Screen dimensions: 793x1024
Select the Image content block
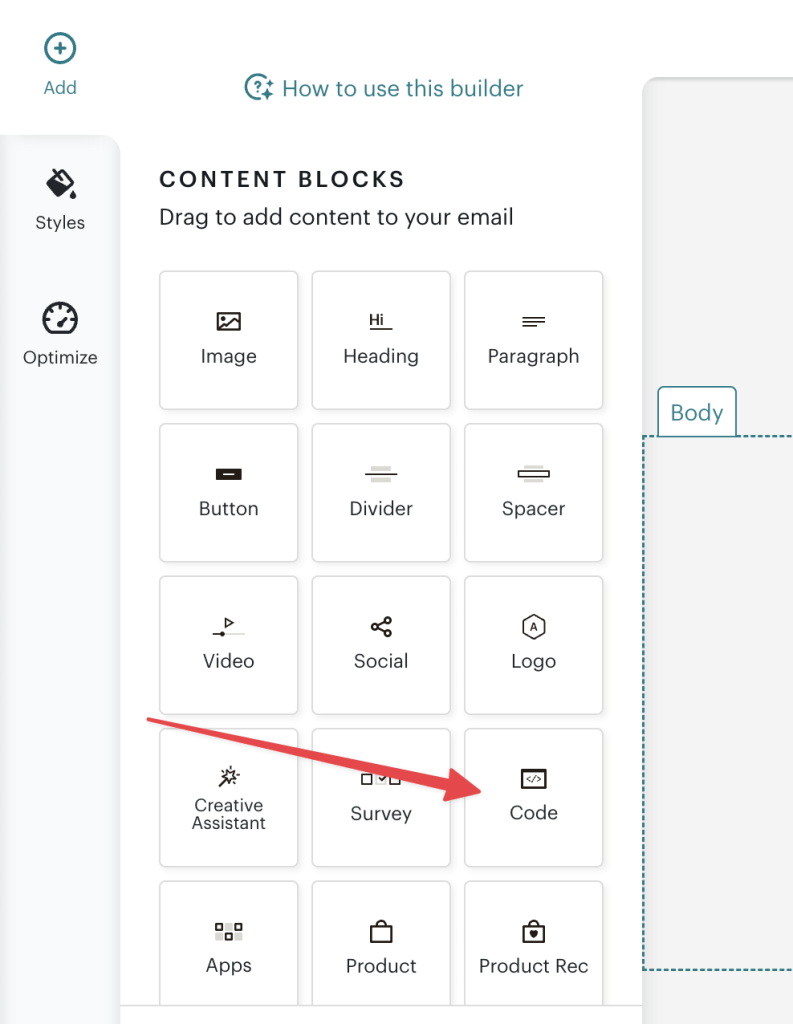pyautogui.click(x=228, y=340)
